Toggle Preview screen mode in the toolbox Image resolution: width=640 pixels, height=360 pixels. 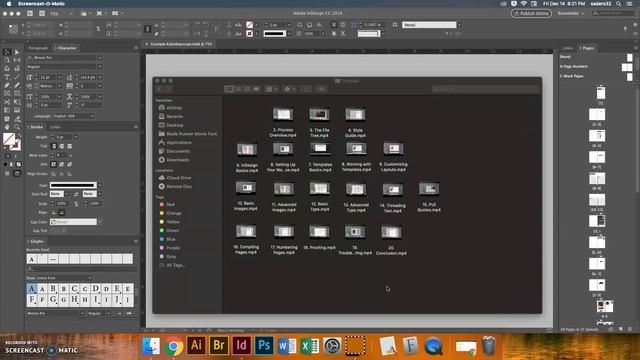click(17, 173)
